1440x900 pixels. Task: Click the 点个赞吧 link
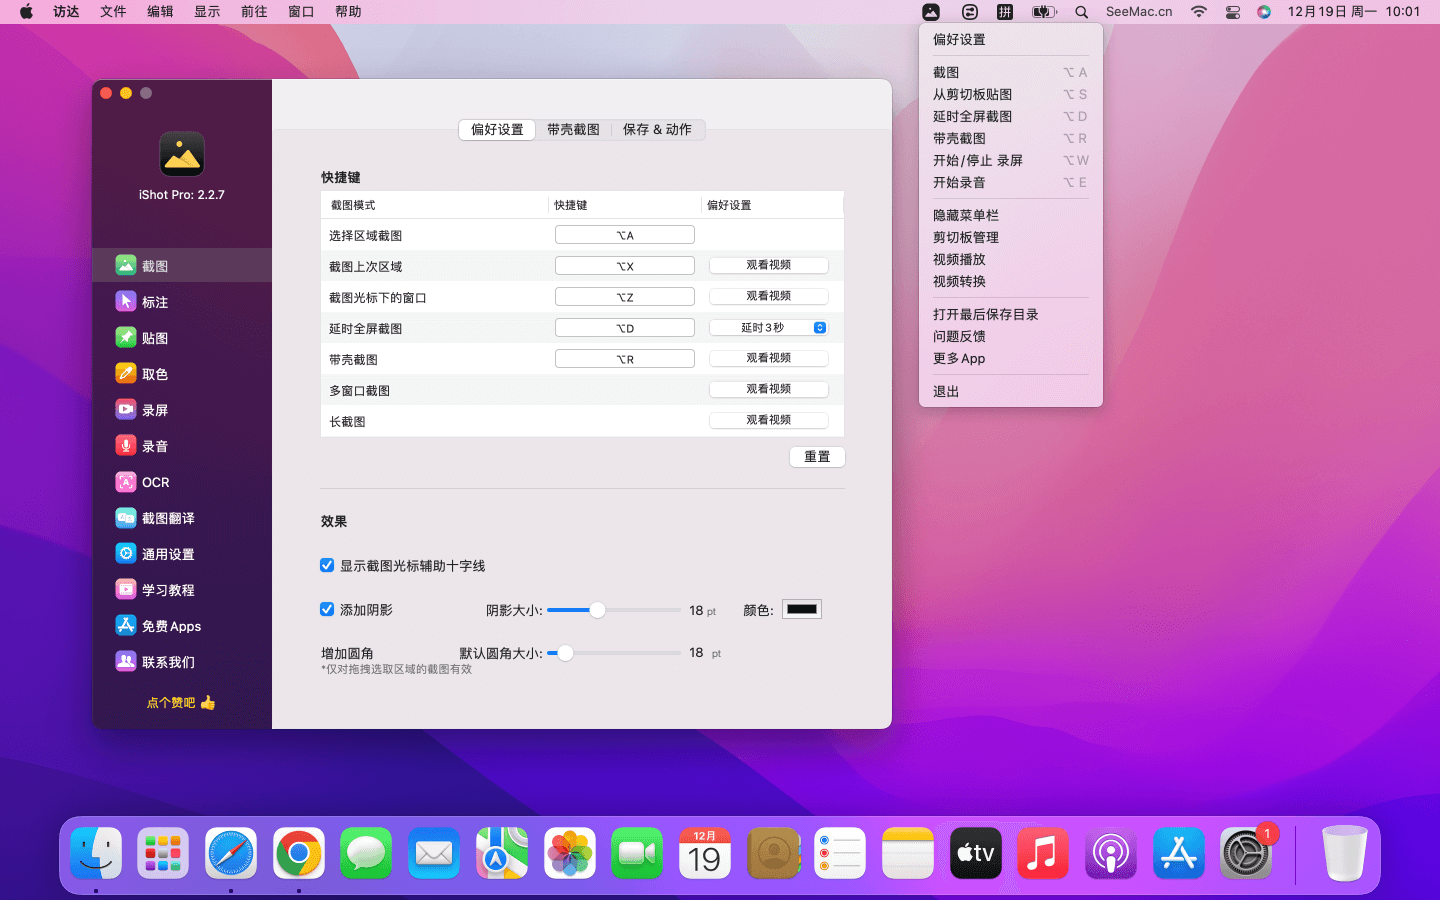tap(181, 703)
